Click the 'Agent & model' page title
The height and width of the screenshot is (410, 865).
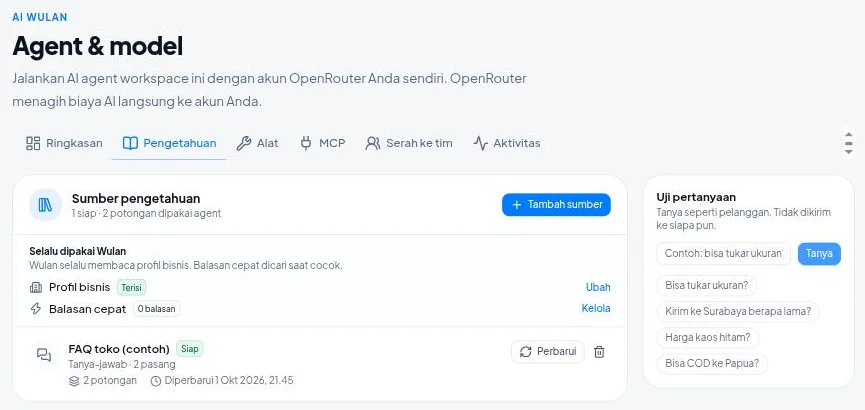(x=98, y=46)
